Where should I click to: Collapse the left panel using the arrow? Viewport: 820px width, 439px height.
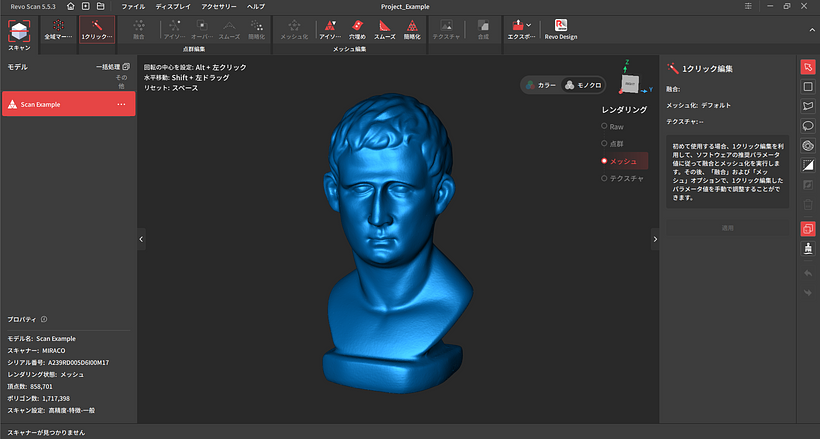pyautogui.click(x=141, y=239)
